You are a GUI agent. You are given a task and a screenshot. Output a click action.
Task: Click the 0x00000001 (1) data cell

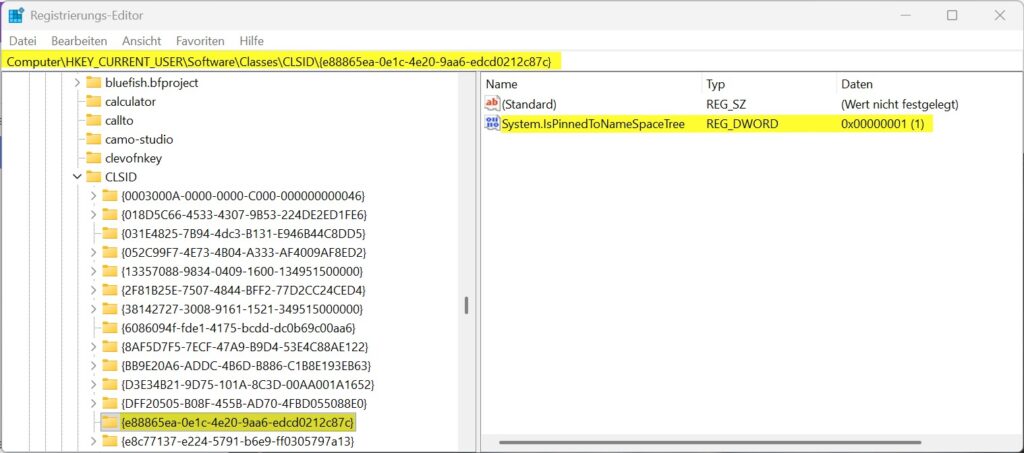coord(882,123)
